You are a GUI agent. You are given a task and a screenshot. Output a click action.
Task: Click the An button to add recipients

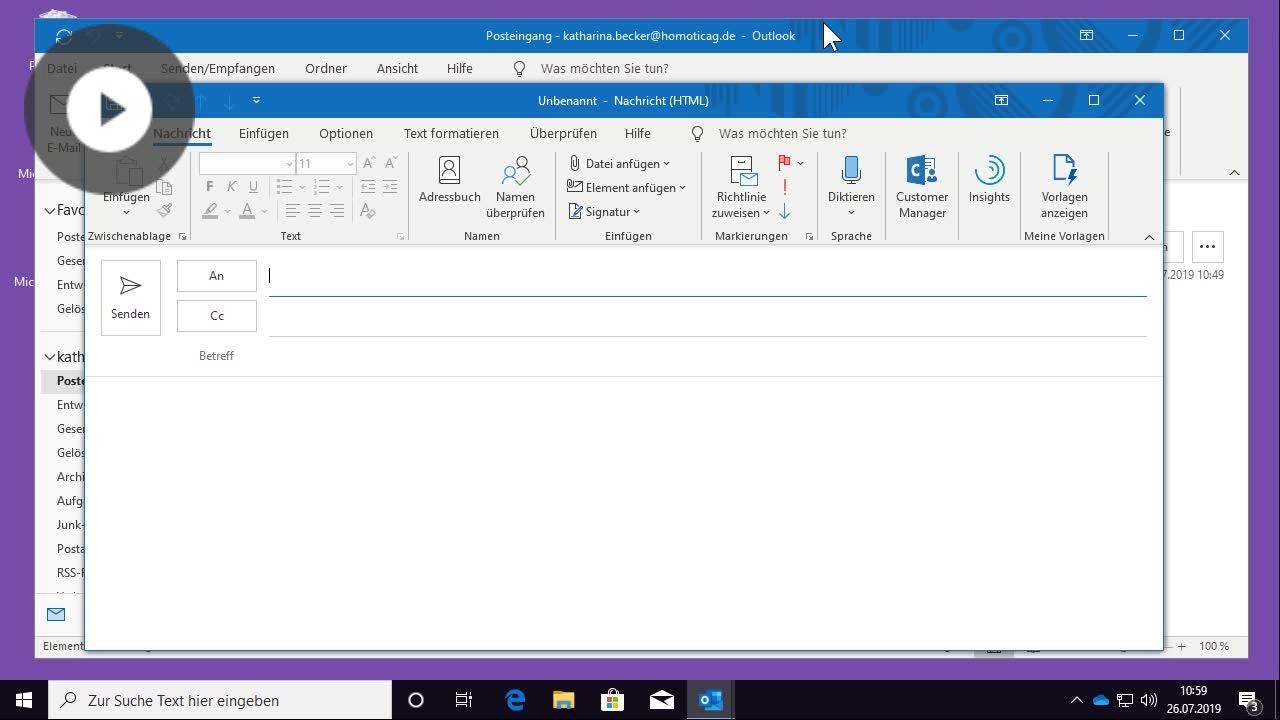pyautogui.click(x=216, y=275)
